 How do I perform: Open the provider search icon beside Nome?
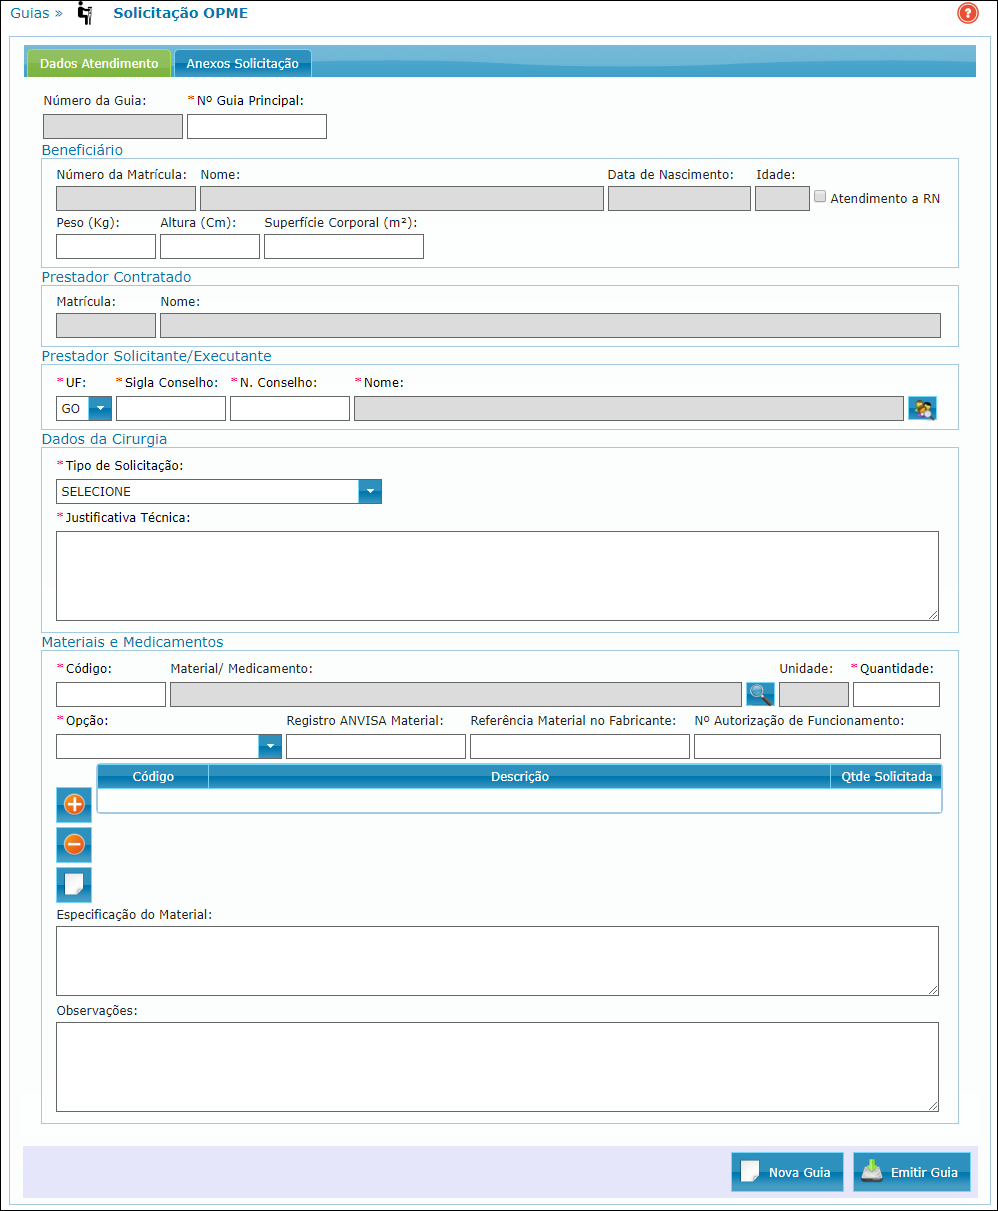pyautogui.click(x=921, y=408)
